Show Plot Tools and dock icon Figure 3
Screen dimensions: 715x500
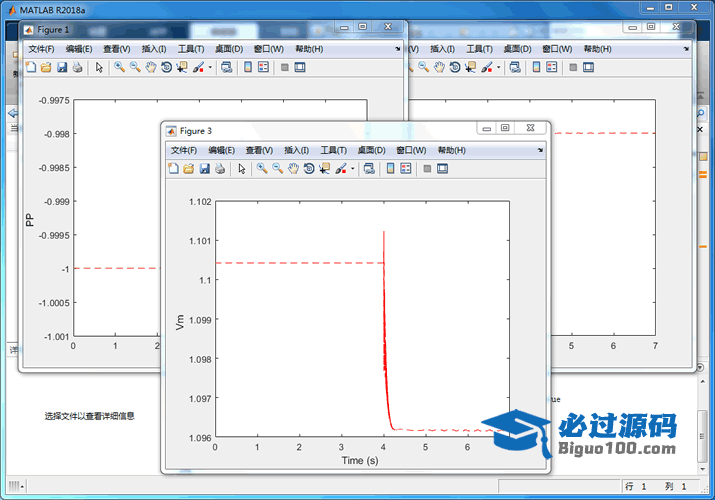coord(442,169)
